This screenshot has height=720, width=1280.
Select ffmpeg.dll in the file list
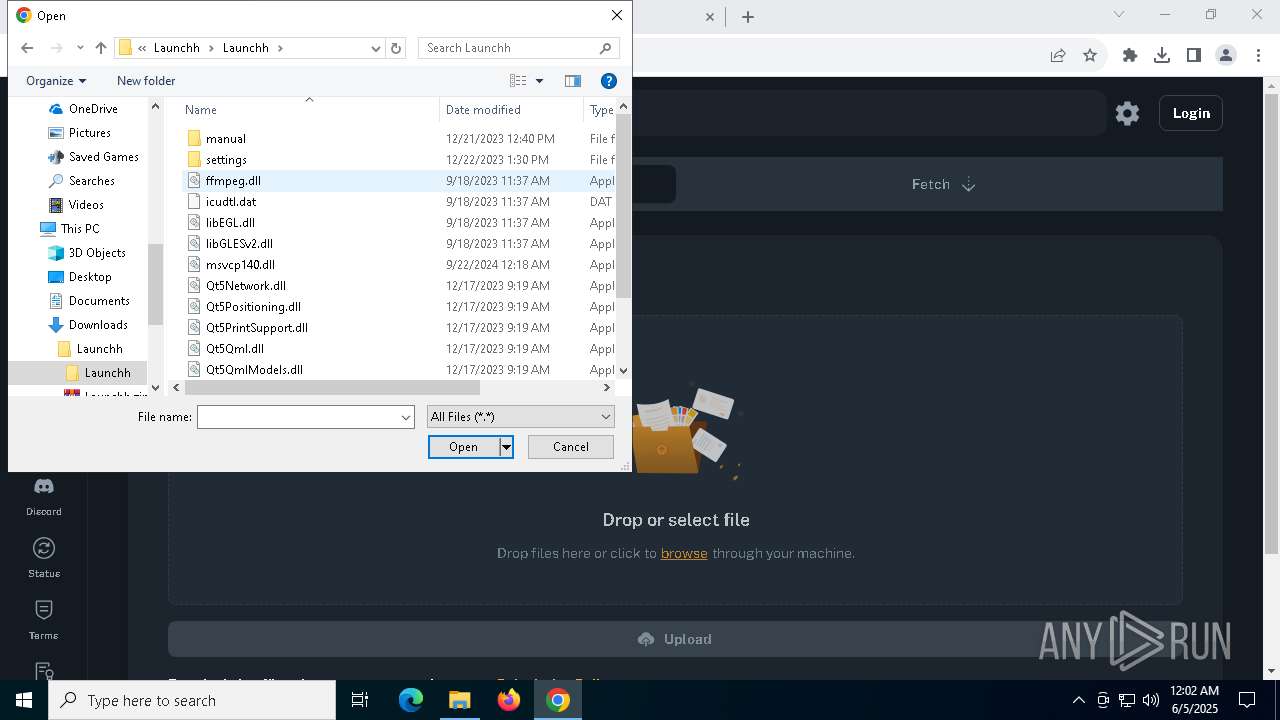tap(233, 181)
